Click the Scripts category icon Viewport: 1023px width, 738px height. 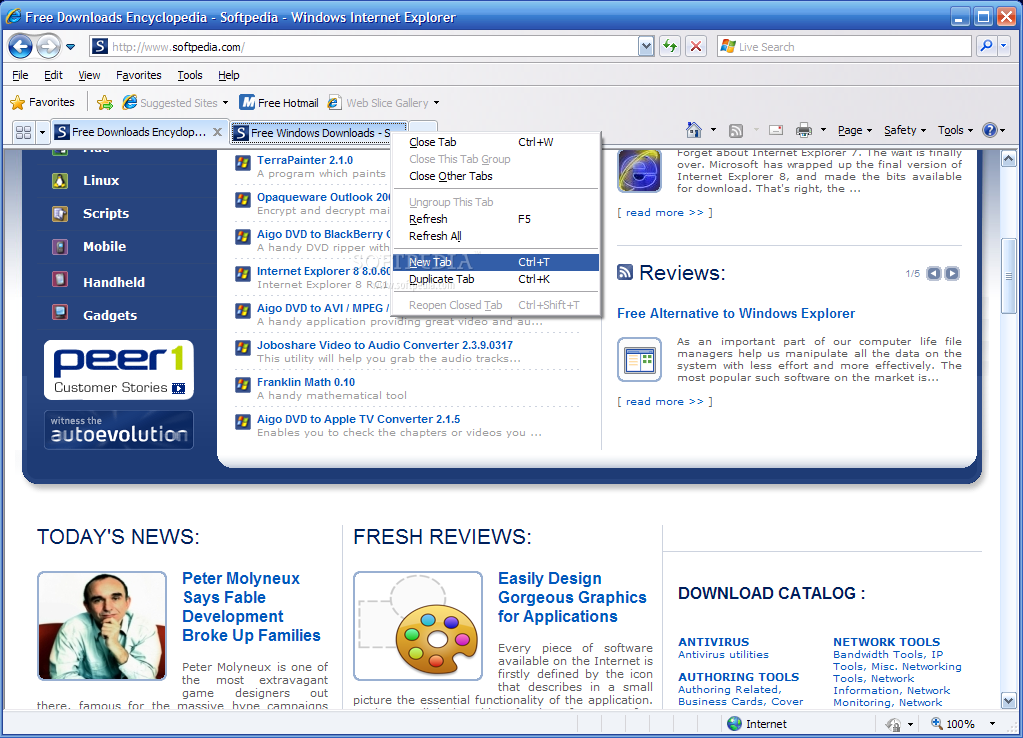click(x=60, y=213)
